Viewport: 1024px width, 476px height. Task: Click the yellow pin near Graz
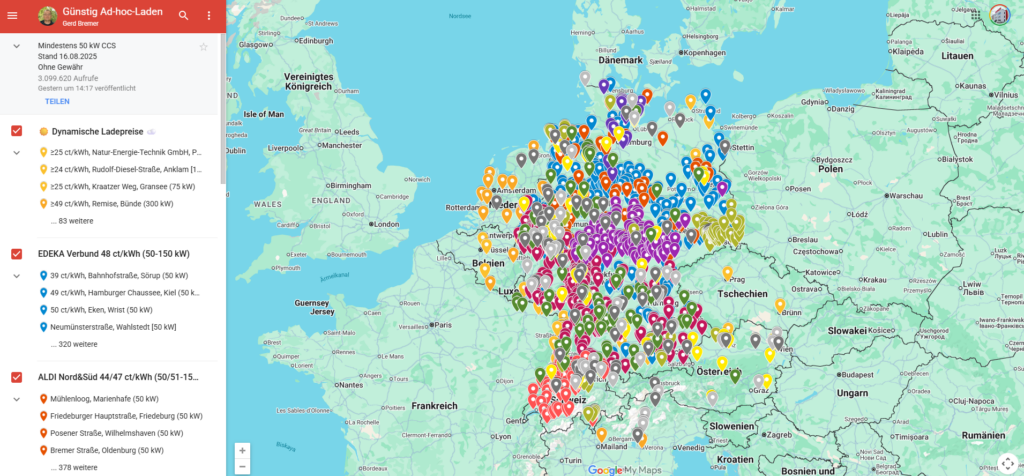(767, 381)
